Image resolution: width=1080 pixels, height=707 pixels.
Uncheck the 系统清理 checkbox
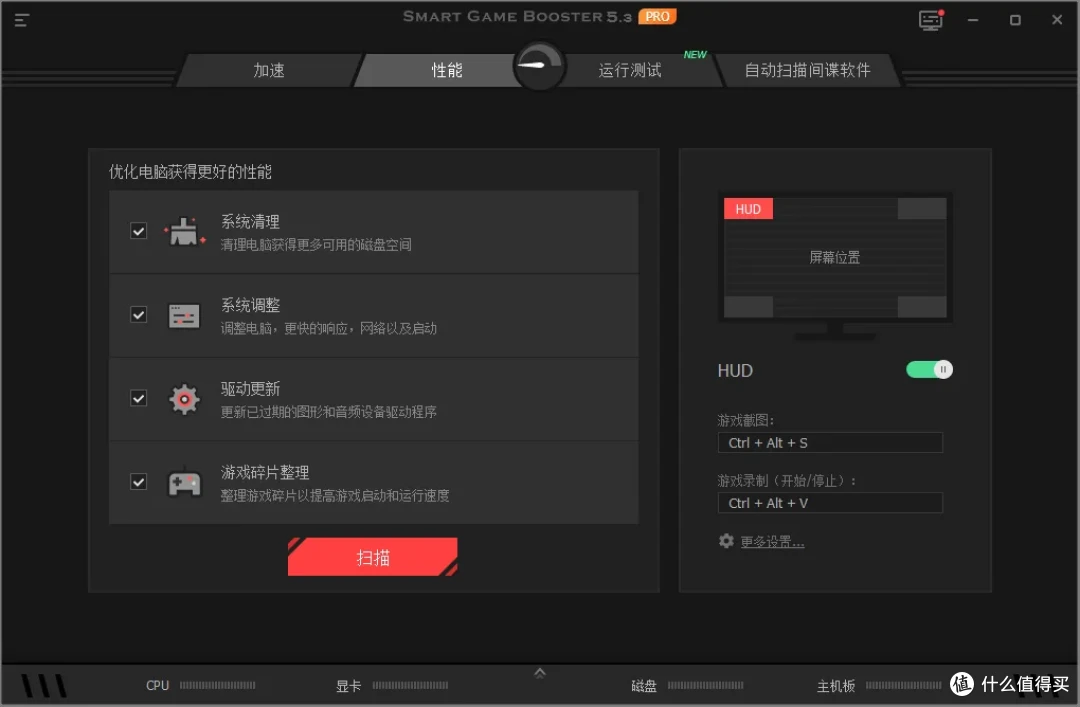coord(138,231)
